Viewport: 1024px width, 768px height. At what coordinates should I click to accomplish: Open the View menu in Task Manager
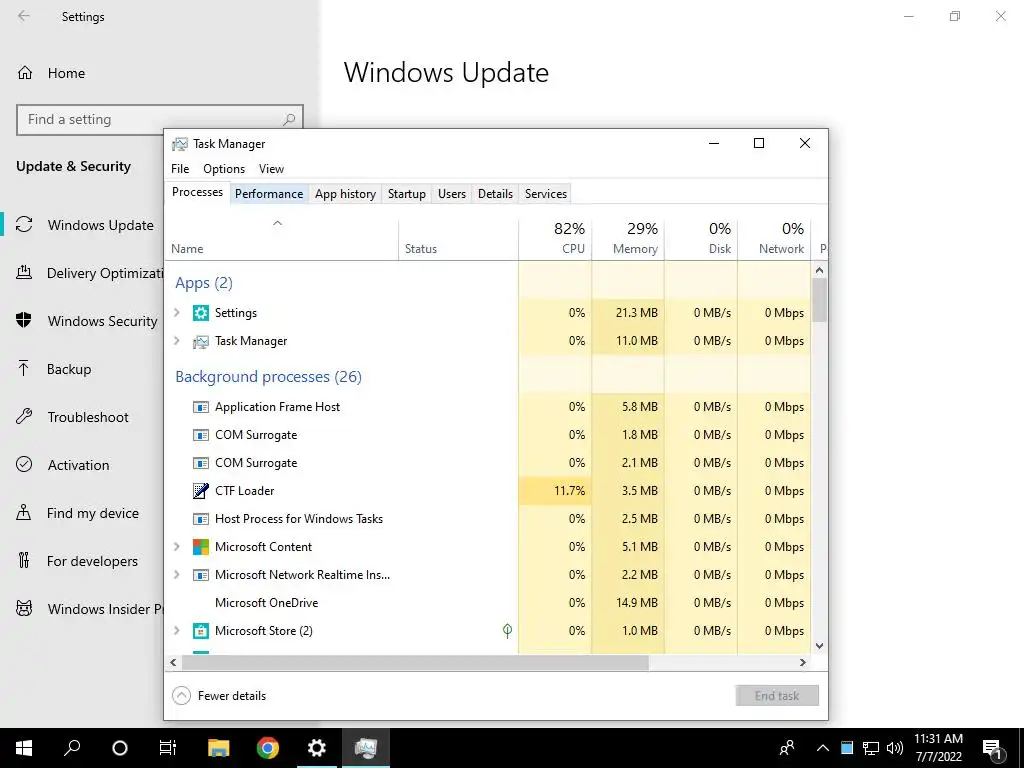(271, 168)
